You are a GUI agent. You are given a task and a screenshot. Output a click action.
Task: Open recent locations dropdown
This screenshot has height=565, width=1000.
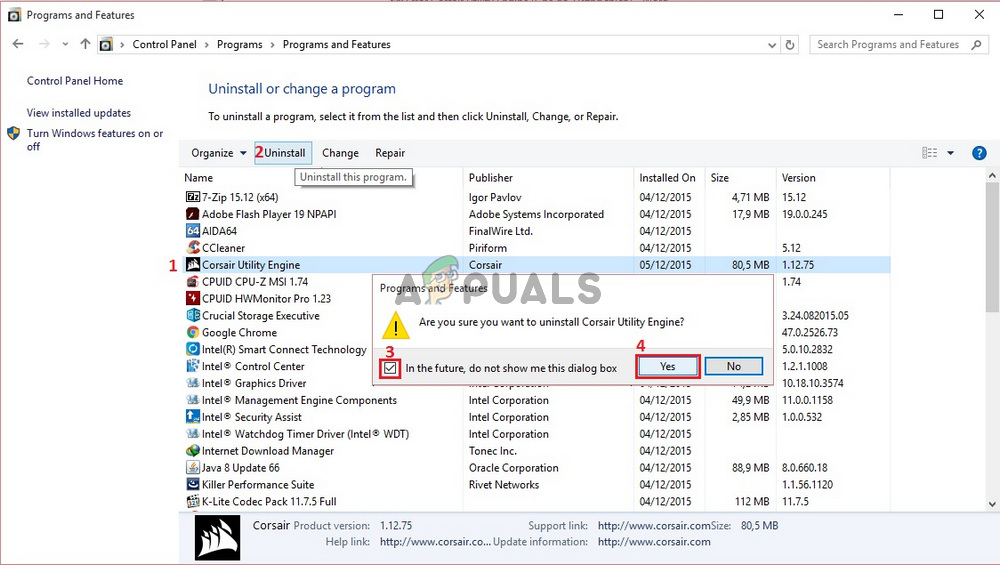pos(65,45)
